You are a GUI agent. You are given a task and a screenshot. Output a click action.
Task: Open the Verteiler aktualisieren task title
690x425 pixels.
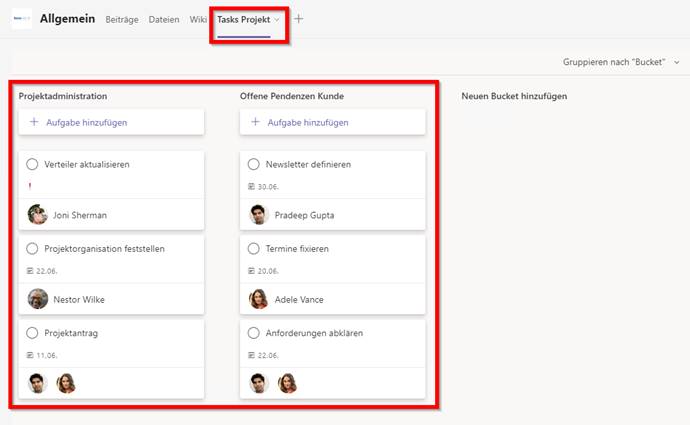(x=87, y=164)
